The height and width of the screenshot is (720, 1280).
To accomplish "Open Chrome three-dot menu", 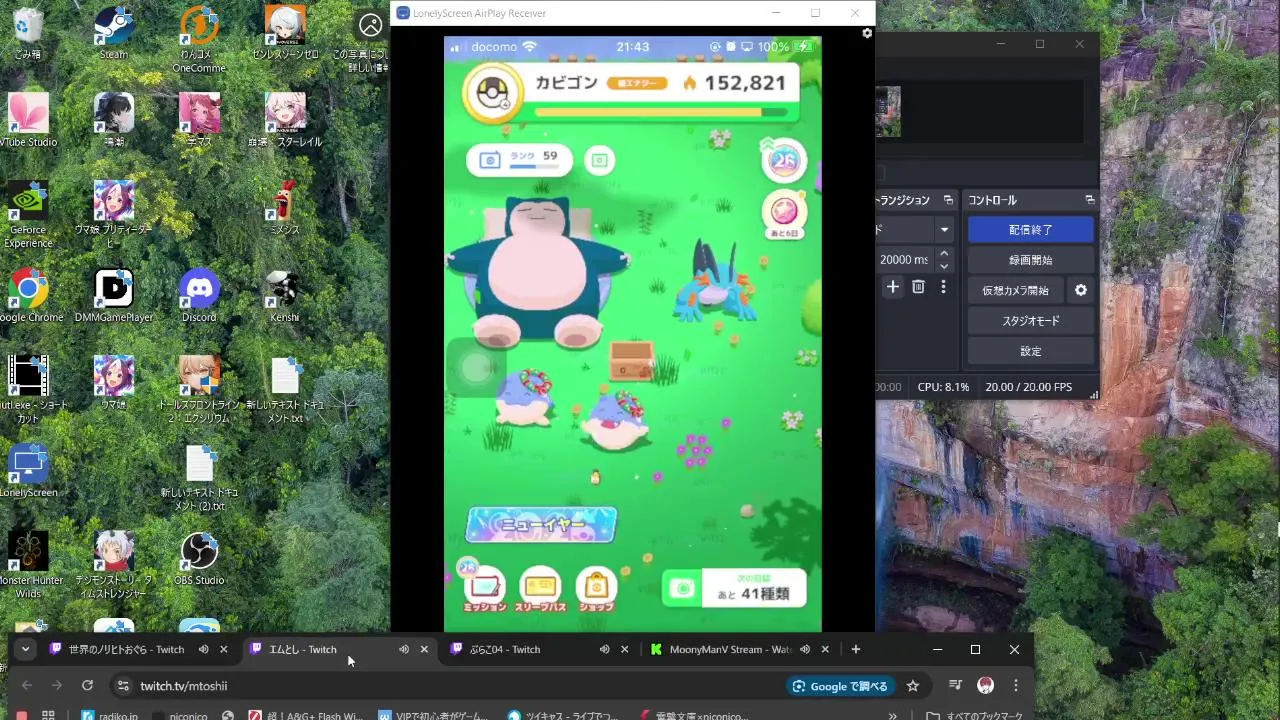I will (x=1016, y=686).
